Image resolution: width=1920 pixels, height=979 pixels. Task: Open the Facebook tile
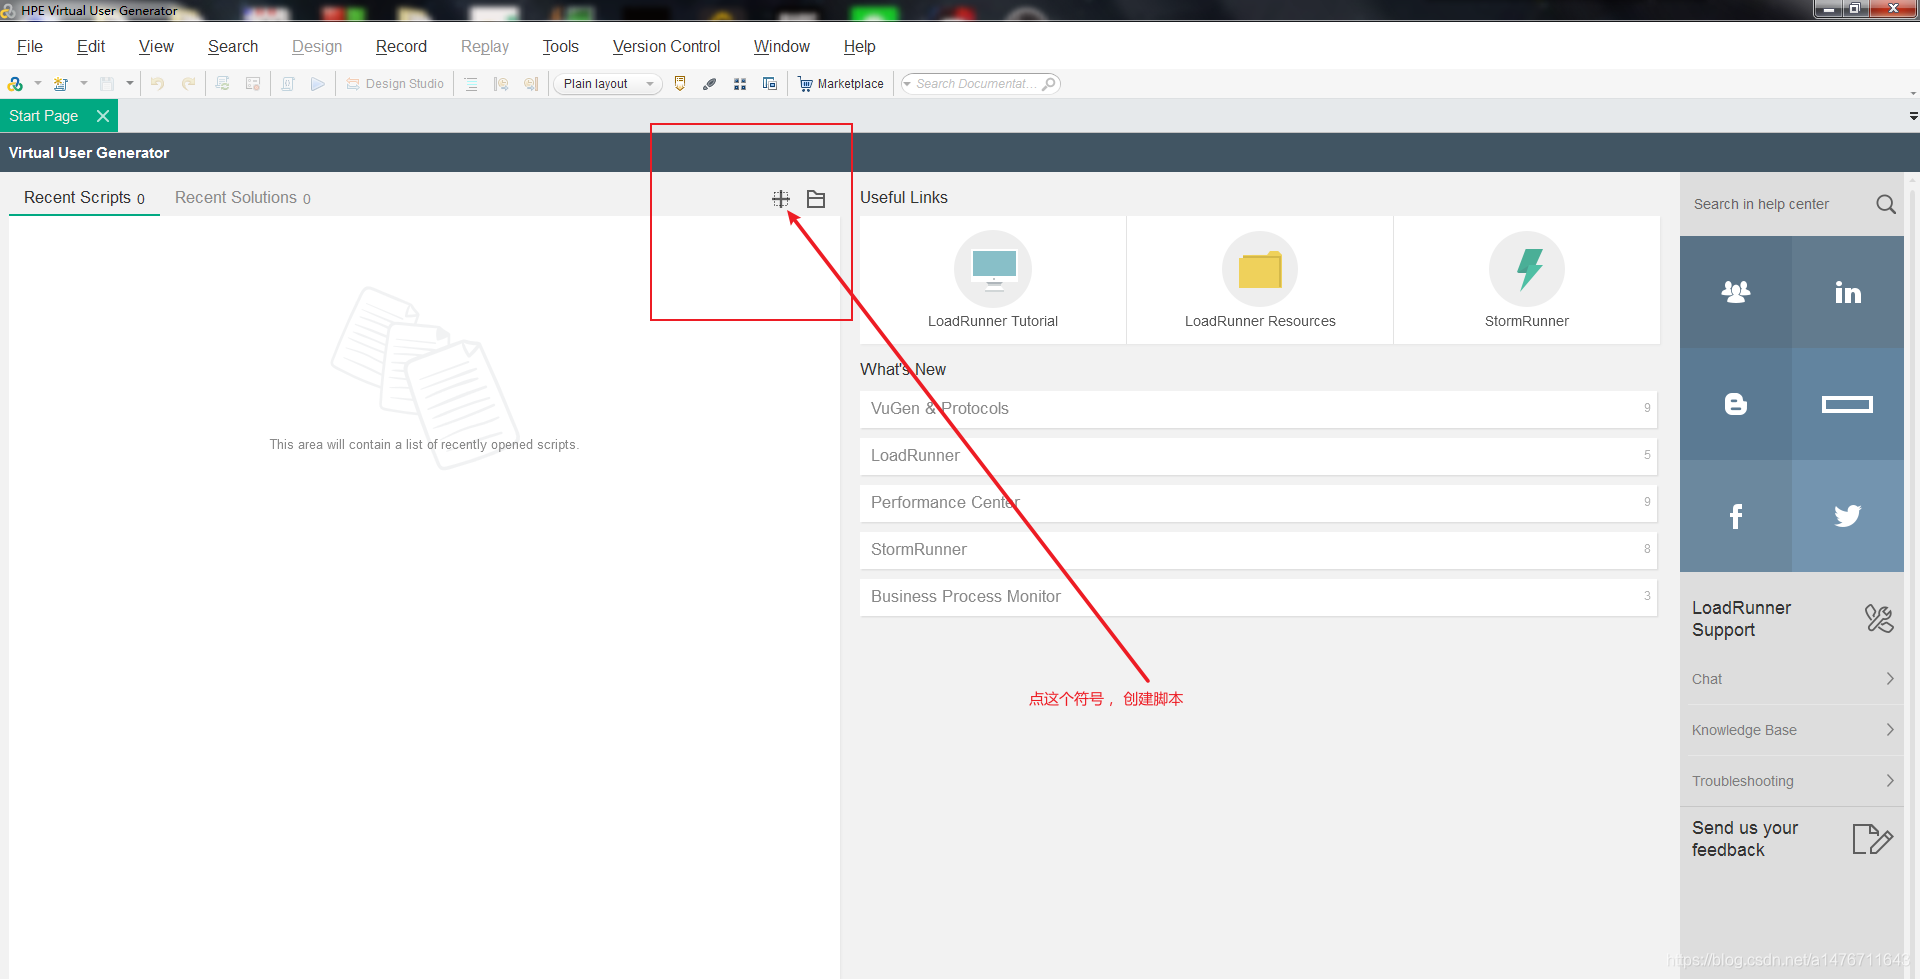(1736, 516)
